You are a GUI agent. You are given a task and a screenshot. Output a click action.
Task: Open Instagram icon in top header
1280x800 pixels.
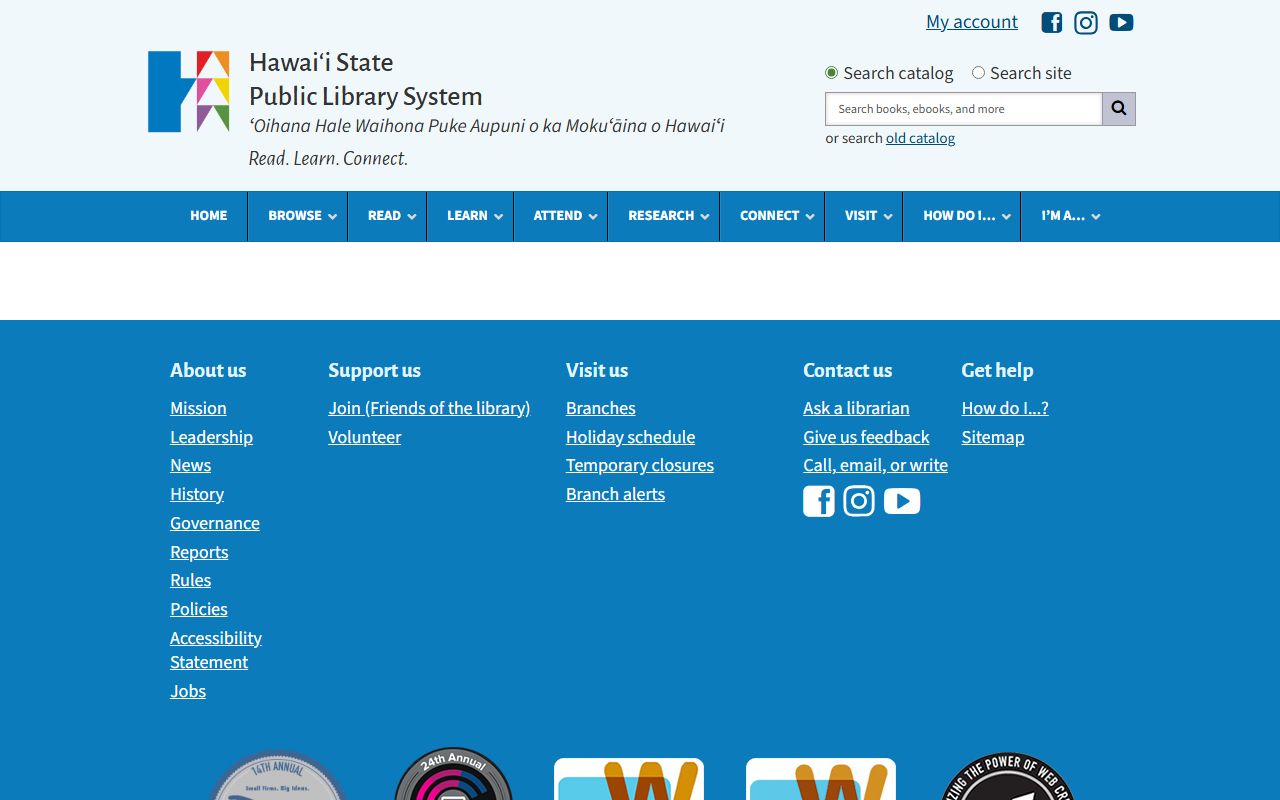click(x=1086, y=22)
